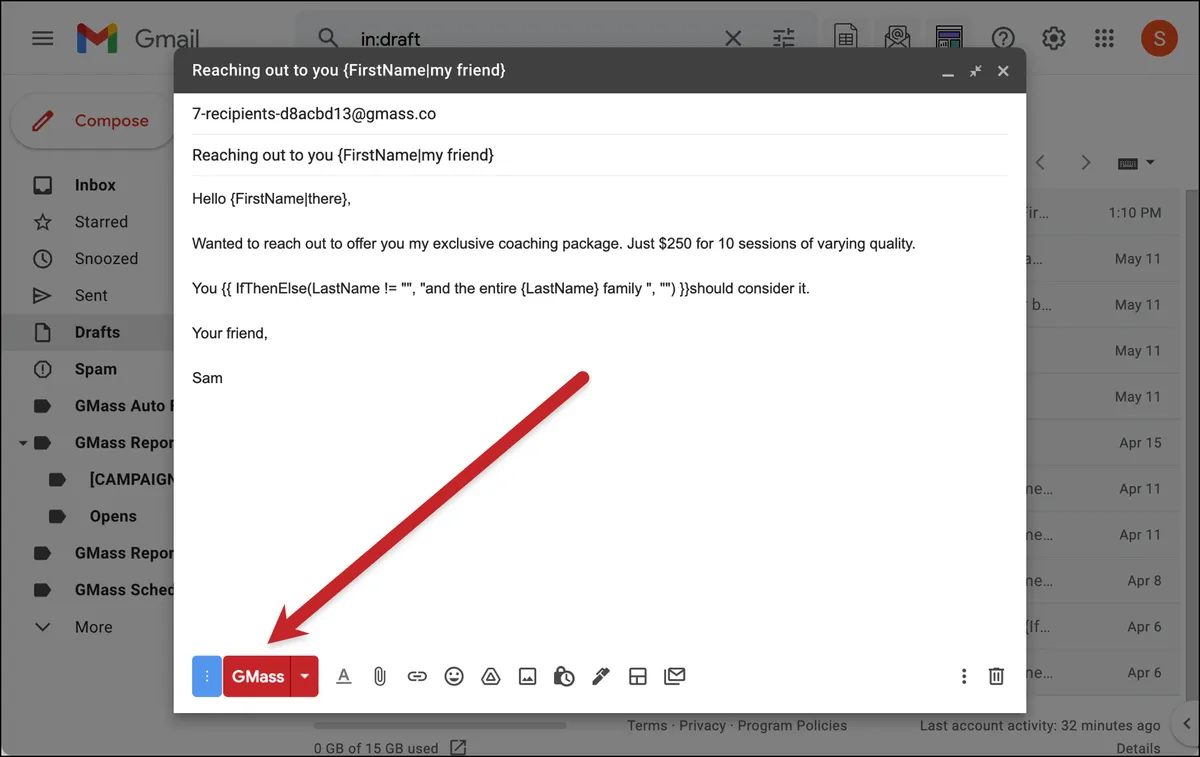Viewport: 1200px width, 757px height.
Task: Open the draft dated Apr 8
Action: point(1105,581)
